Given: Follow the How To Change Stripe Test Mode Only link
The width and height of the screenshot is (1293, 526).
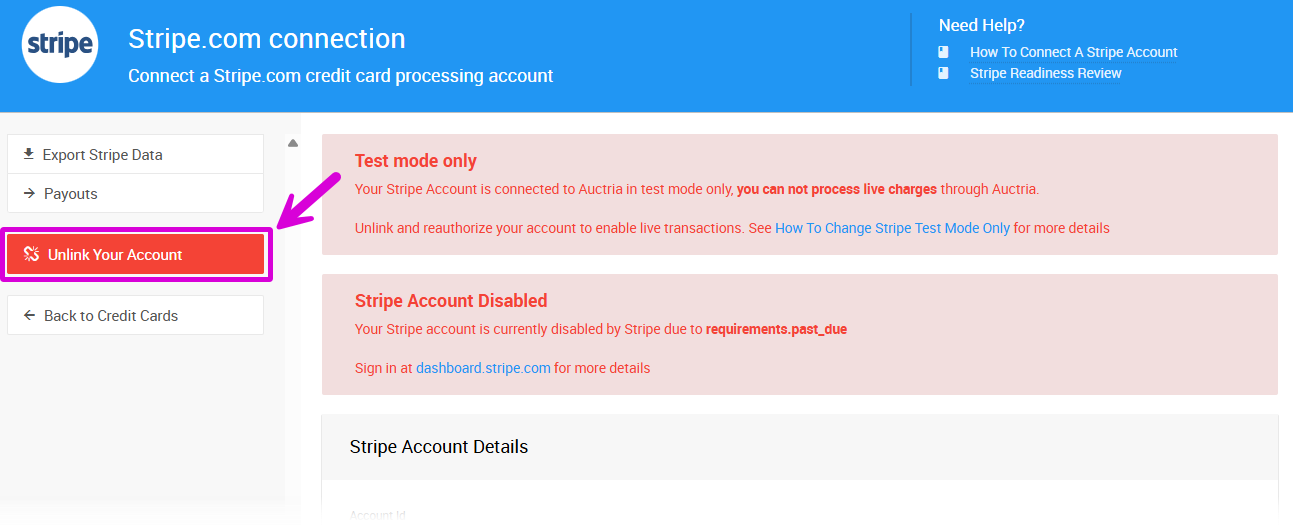Looking at the screenshot, I should tap(892, 228).
